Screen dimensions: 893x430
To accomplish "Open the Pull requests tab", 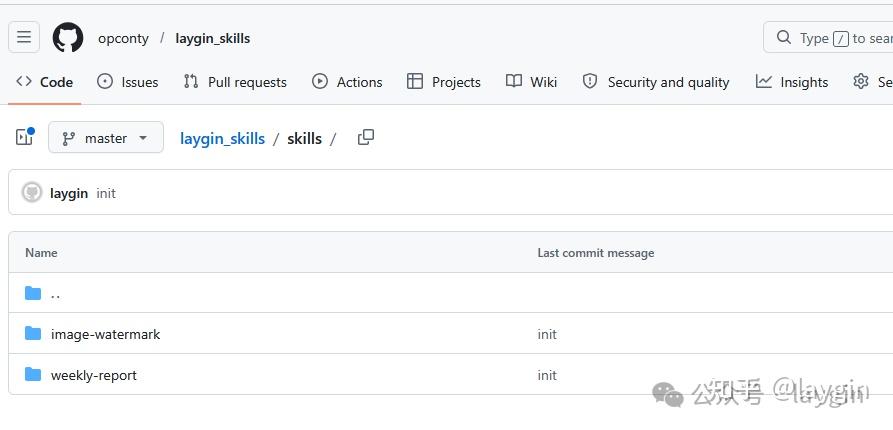I will 235,82.
